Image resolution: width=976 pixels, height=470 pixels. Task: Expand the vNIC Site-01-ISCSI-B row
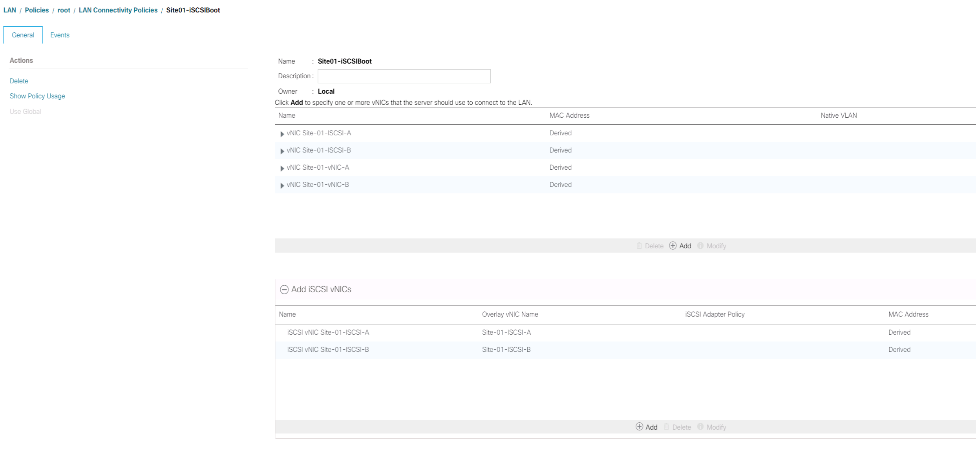[282, 150]
